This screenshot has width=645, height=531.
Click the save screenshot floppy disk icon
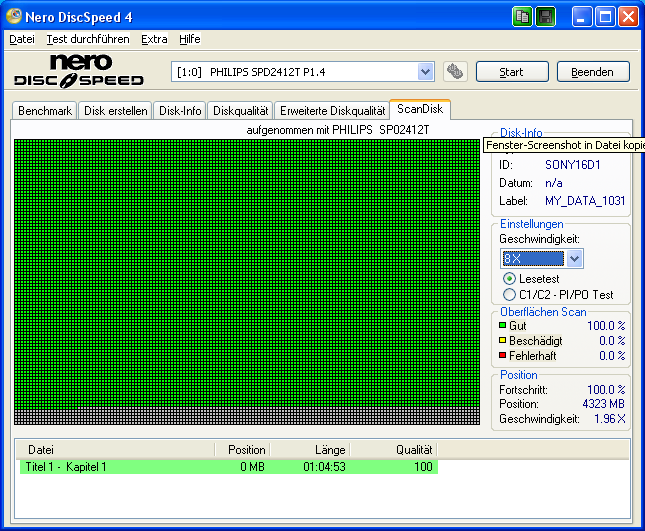point(545,17)
